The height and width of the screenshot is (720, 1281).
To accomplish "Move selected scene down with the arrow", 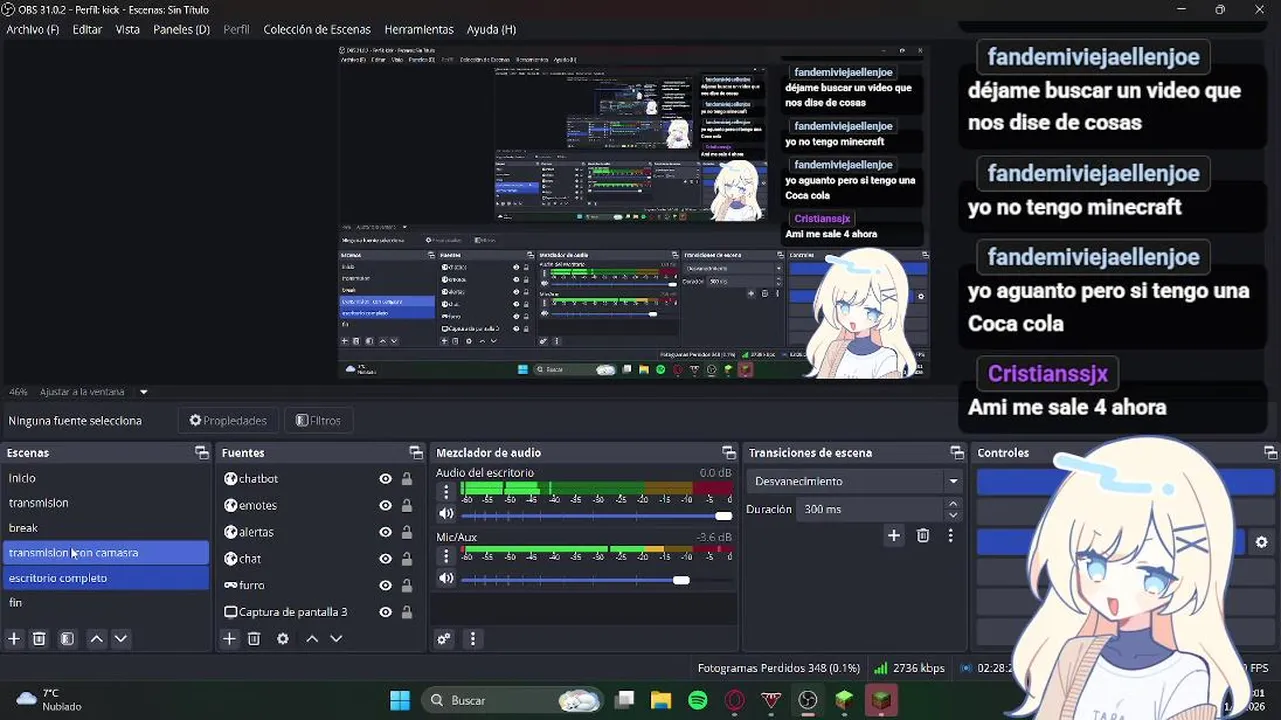I will (121, 639).
